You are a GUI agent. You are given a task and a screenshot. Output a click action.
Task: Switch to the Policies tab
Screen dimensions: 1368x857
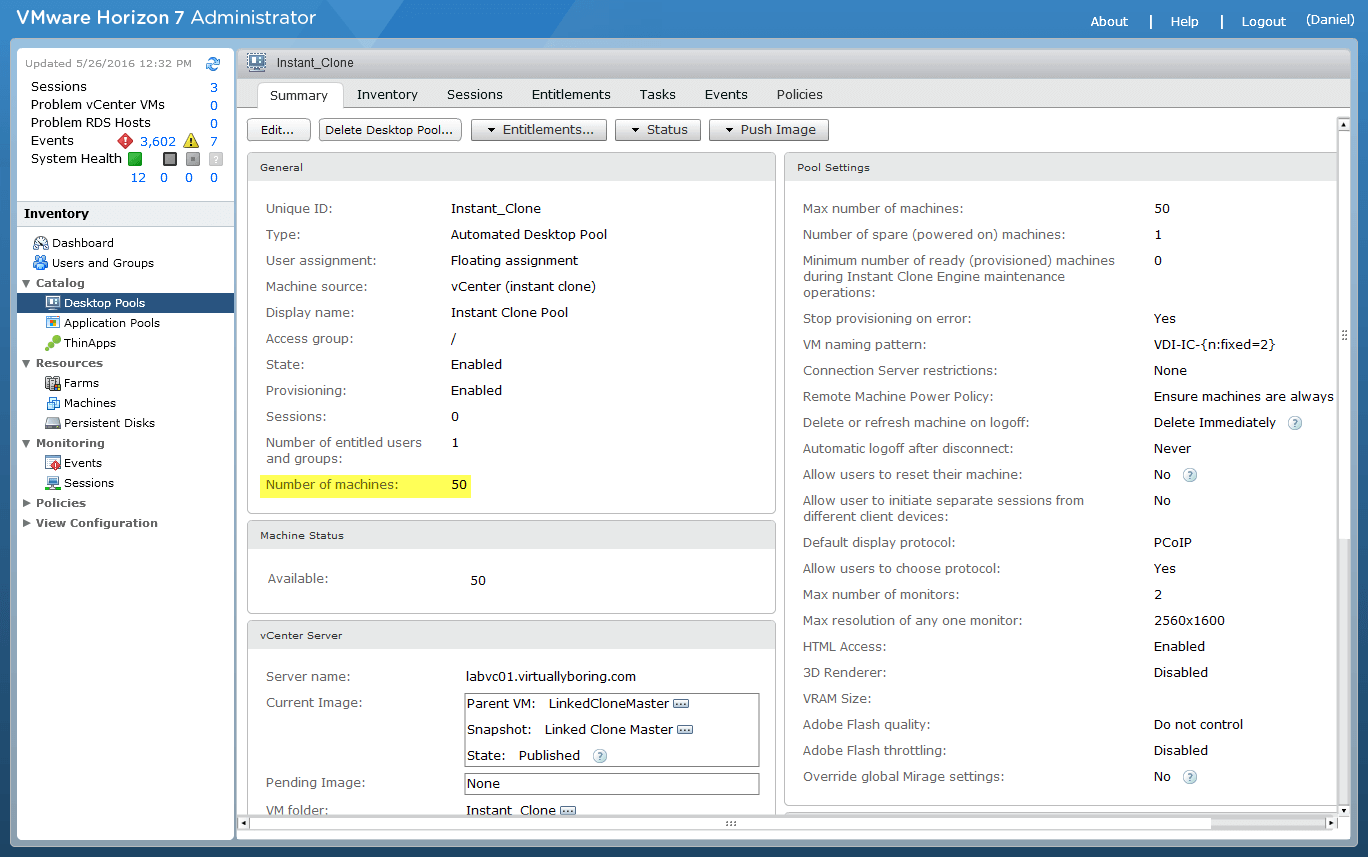pyautogui.click(x=800, y=95)
